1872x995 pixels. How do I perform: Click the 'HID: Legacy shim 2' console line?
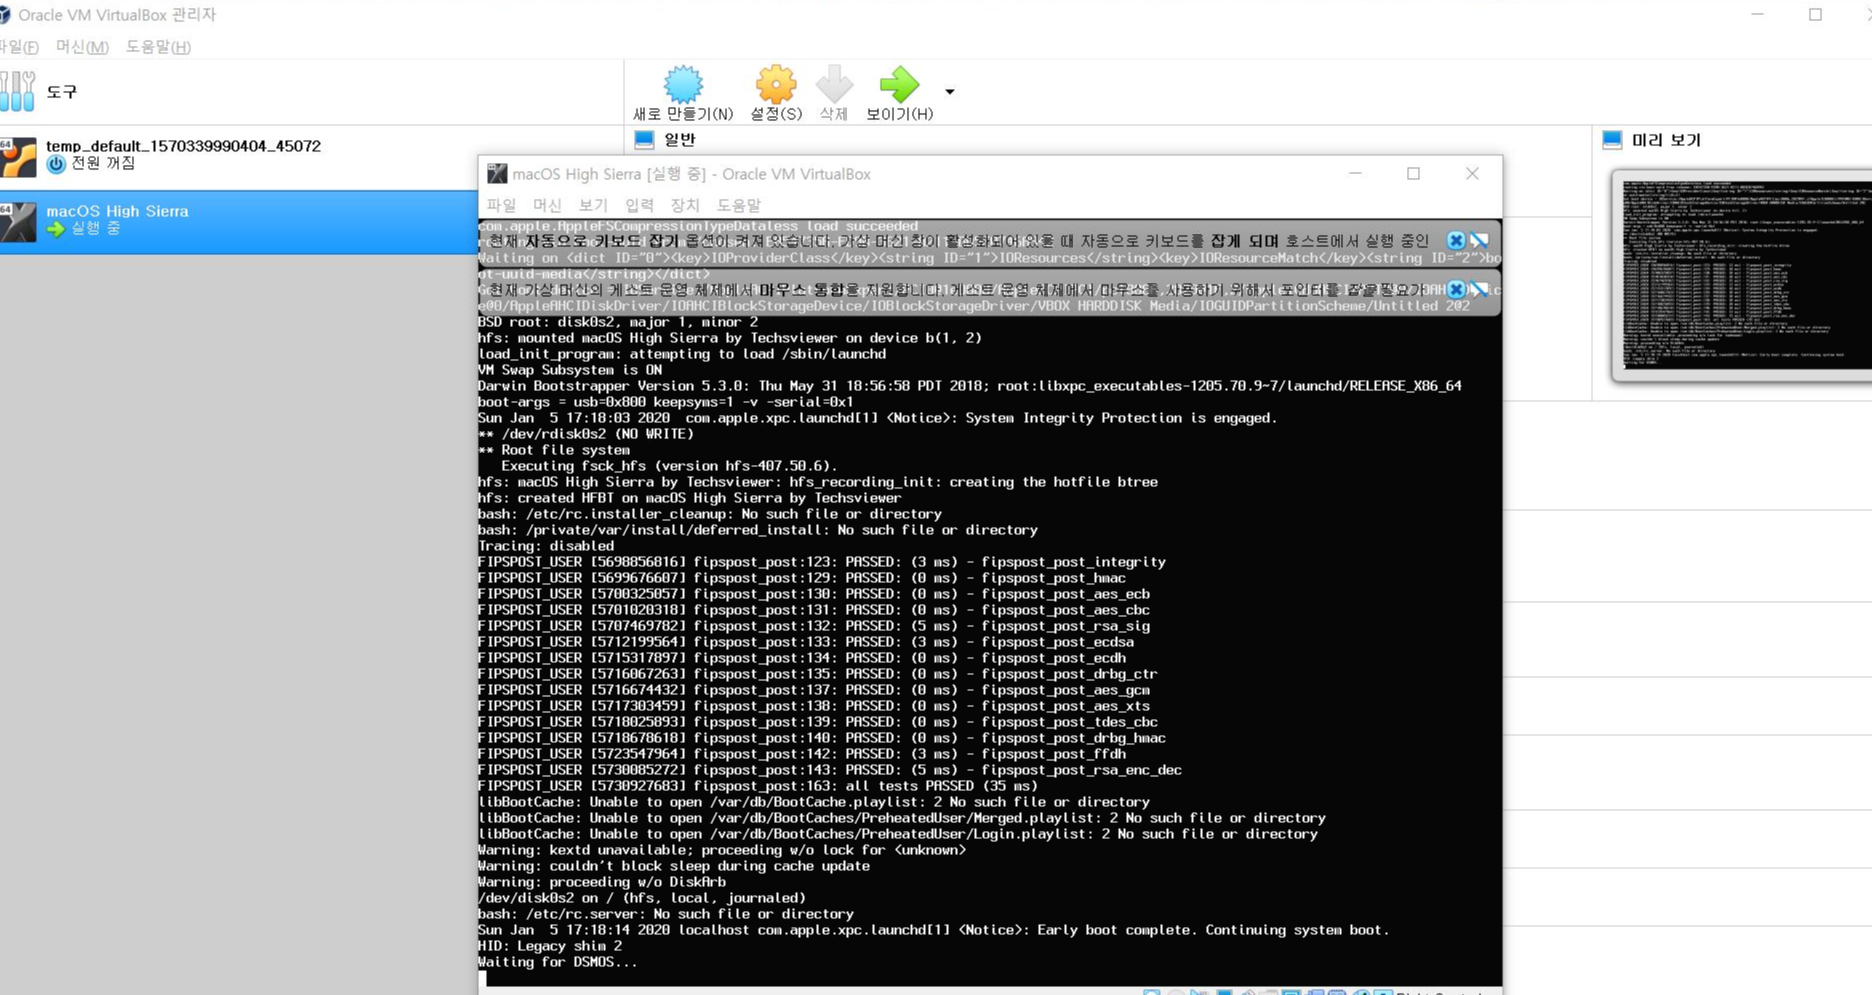coord(550,946)
